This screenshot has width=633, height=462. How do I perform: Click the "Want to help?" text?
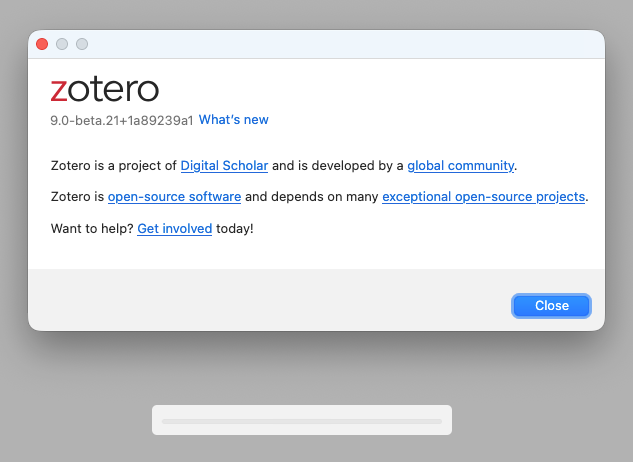[x=92, y=229]
